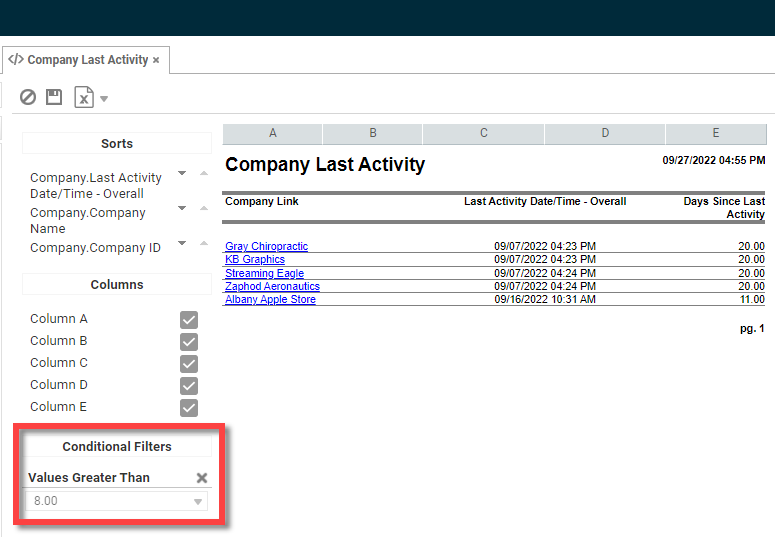This screenshot has height=537, width=775.
Task: Click the Zaphod Aeronautics link
Action: (272, 286)
